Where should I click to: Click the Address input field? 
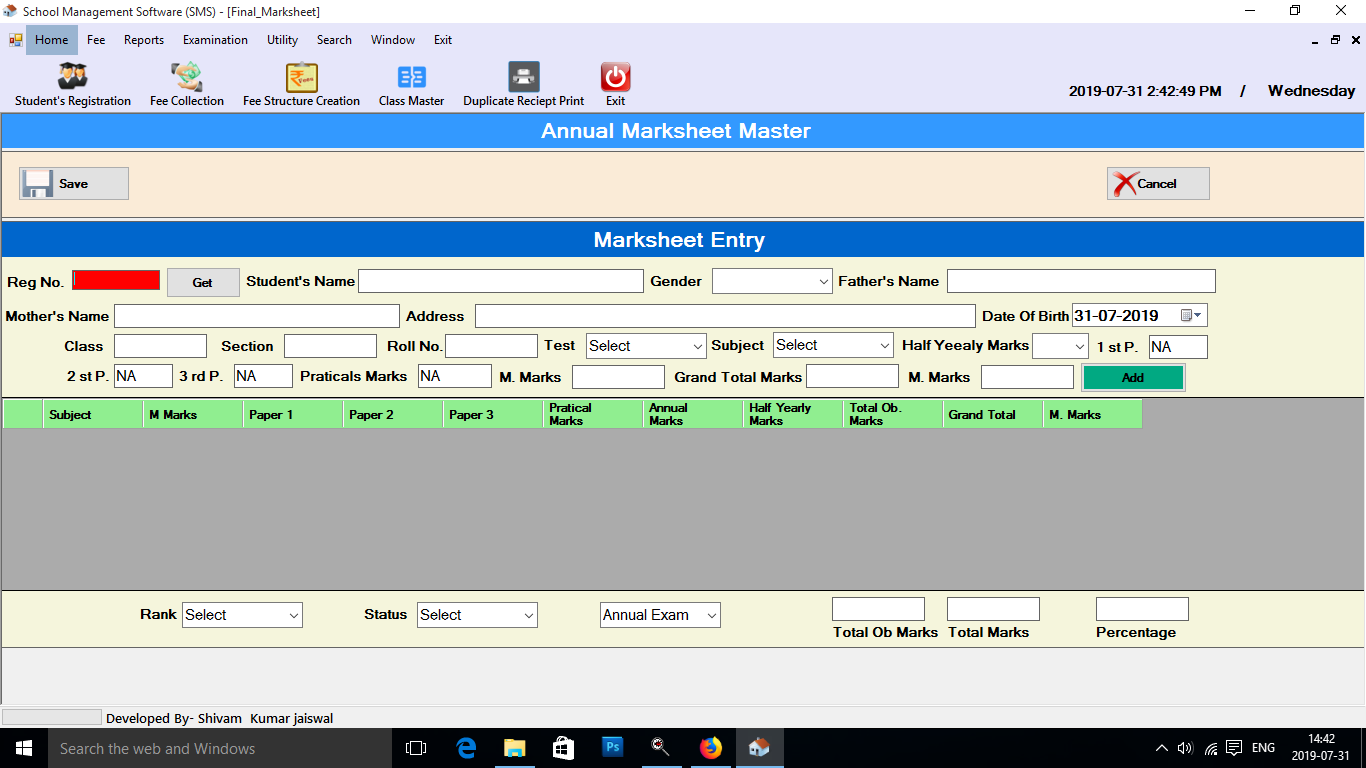[x=725, y=316]
